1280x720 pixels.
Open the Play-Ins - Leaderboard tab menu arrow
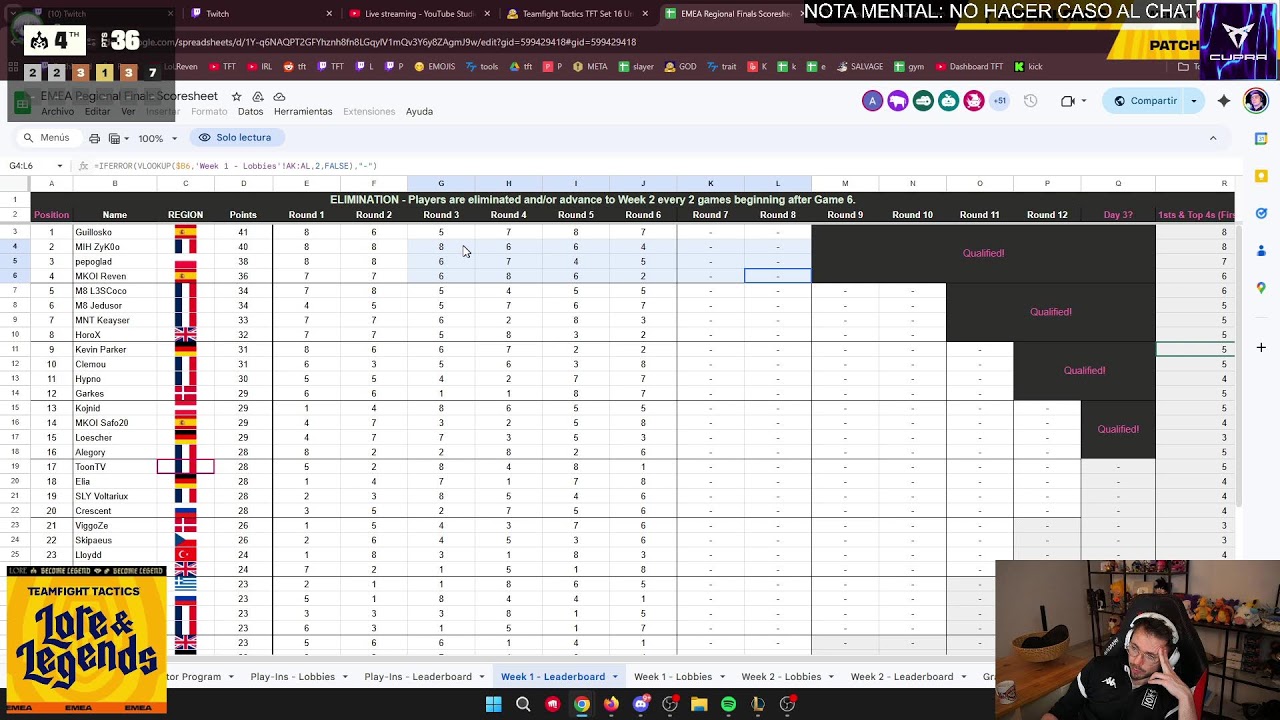(482, 677)
